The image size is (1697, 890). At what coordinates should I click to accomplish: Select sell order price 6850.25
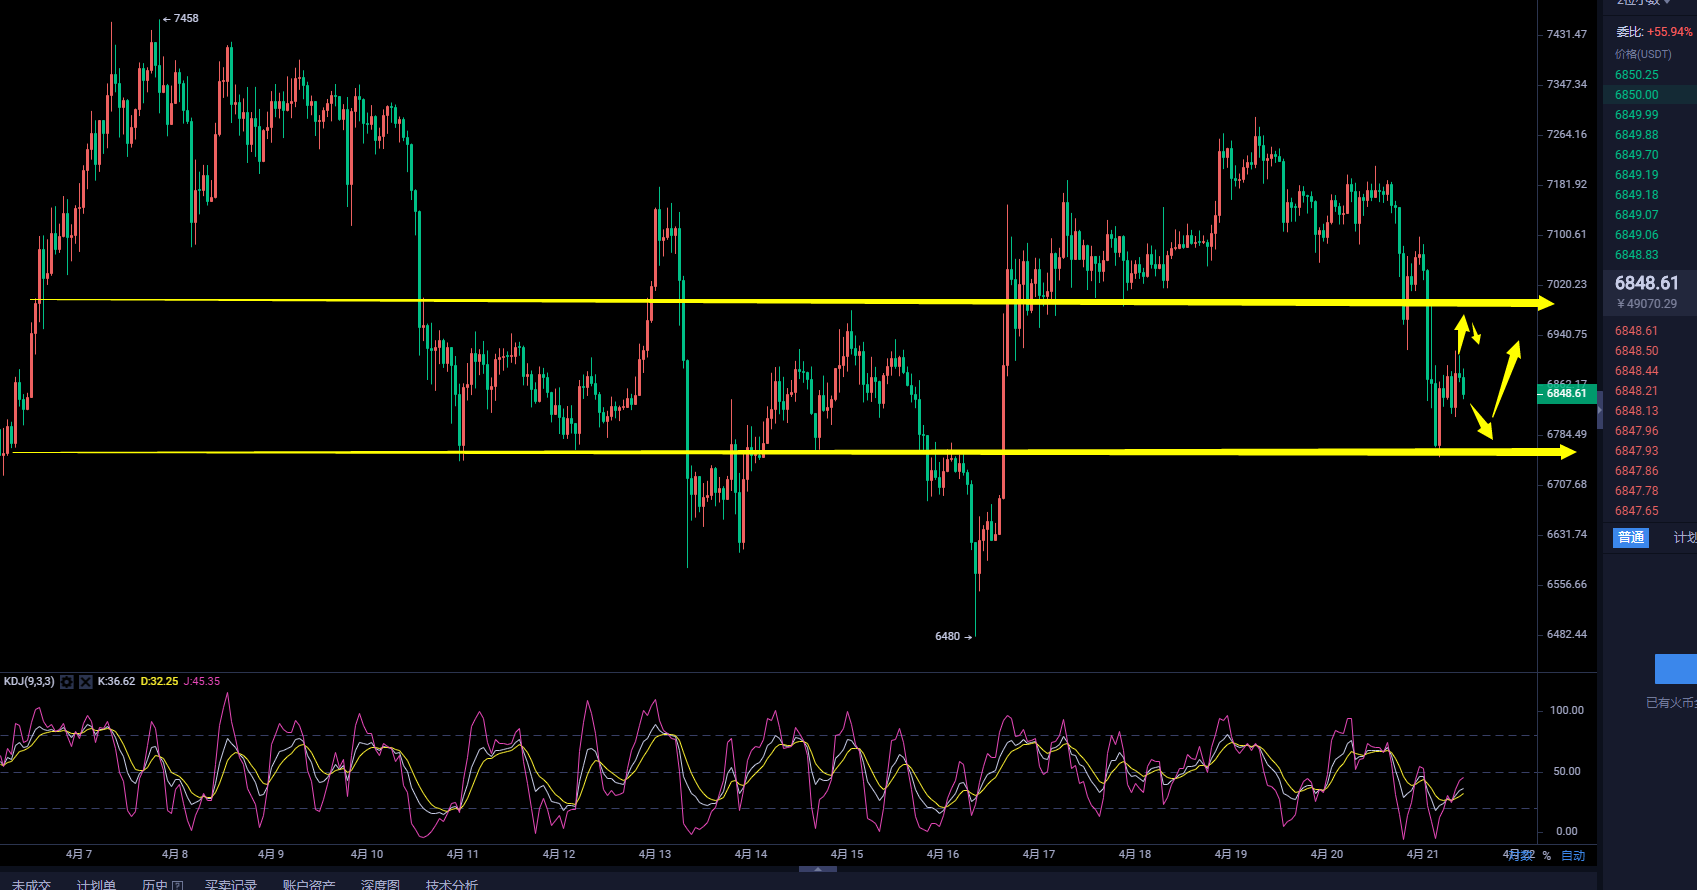(1637, 75)
